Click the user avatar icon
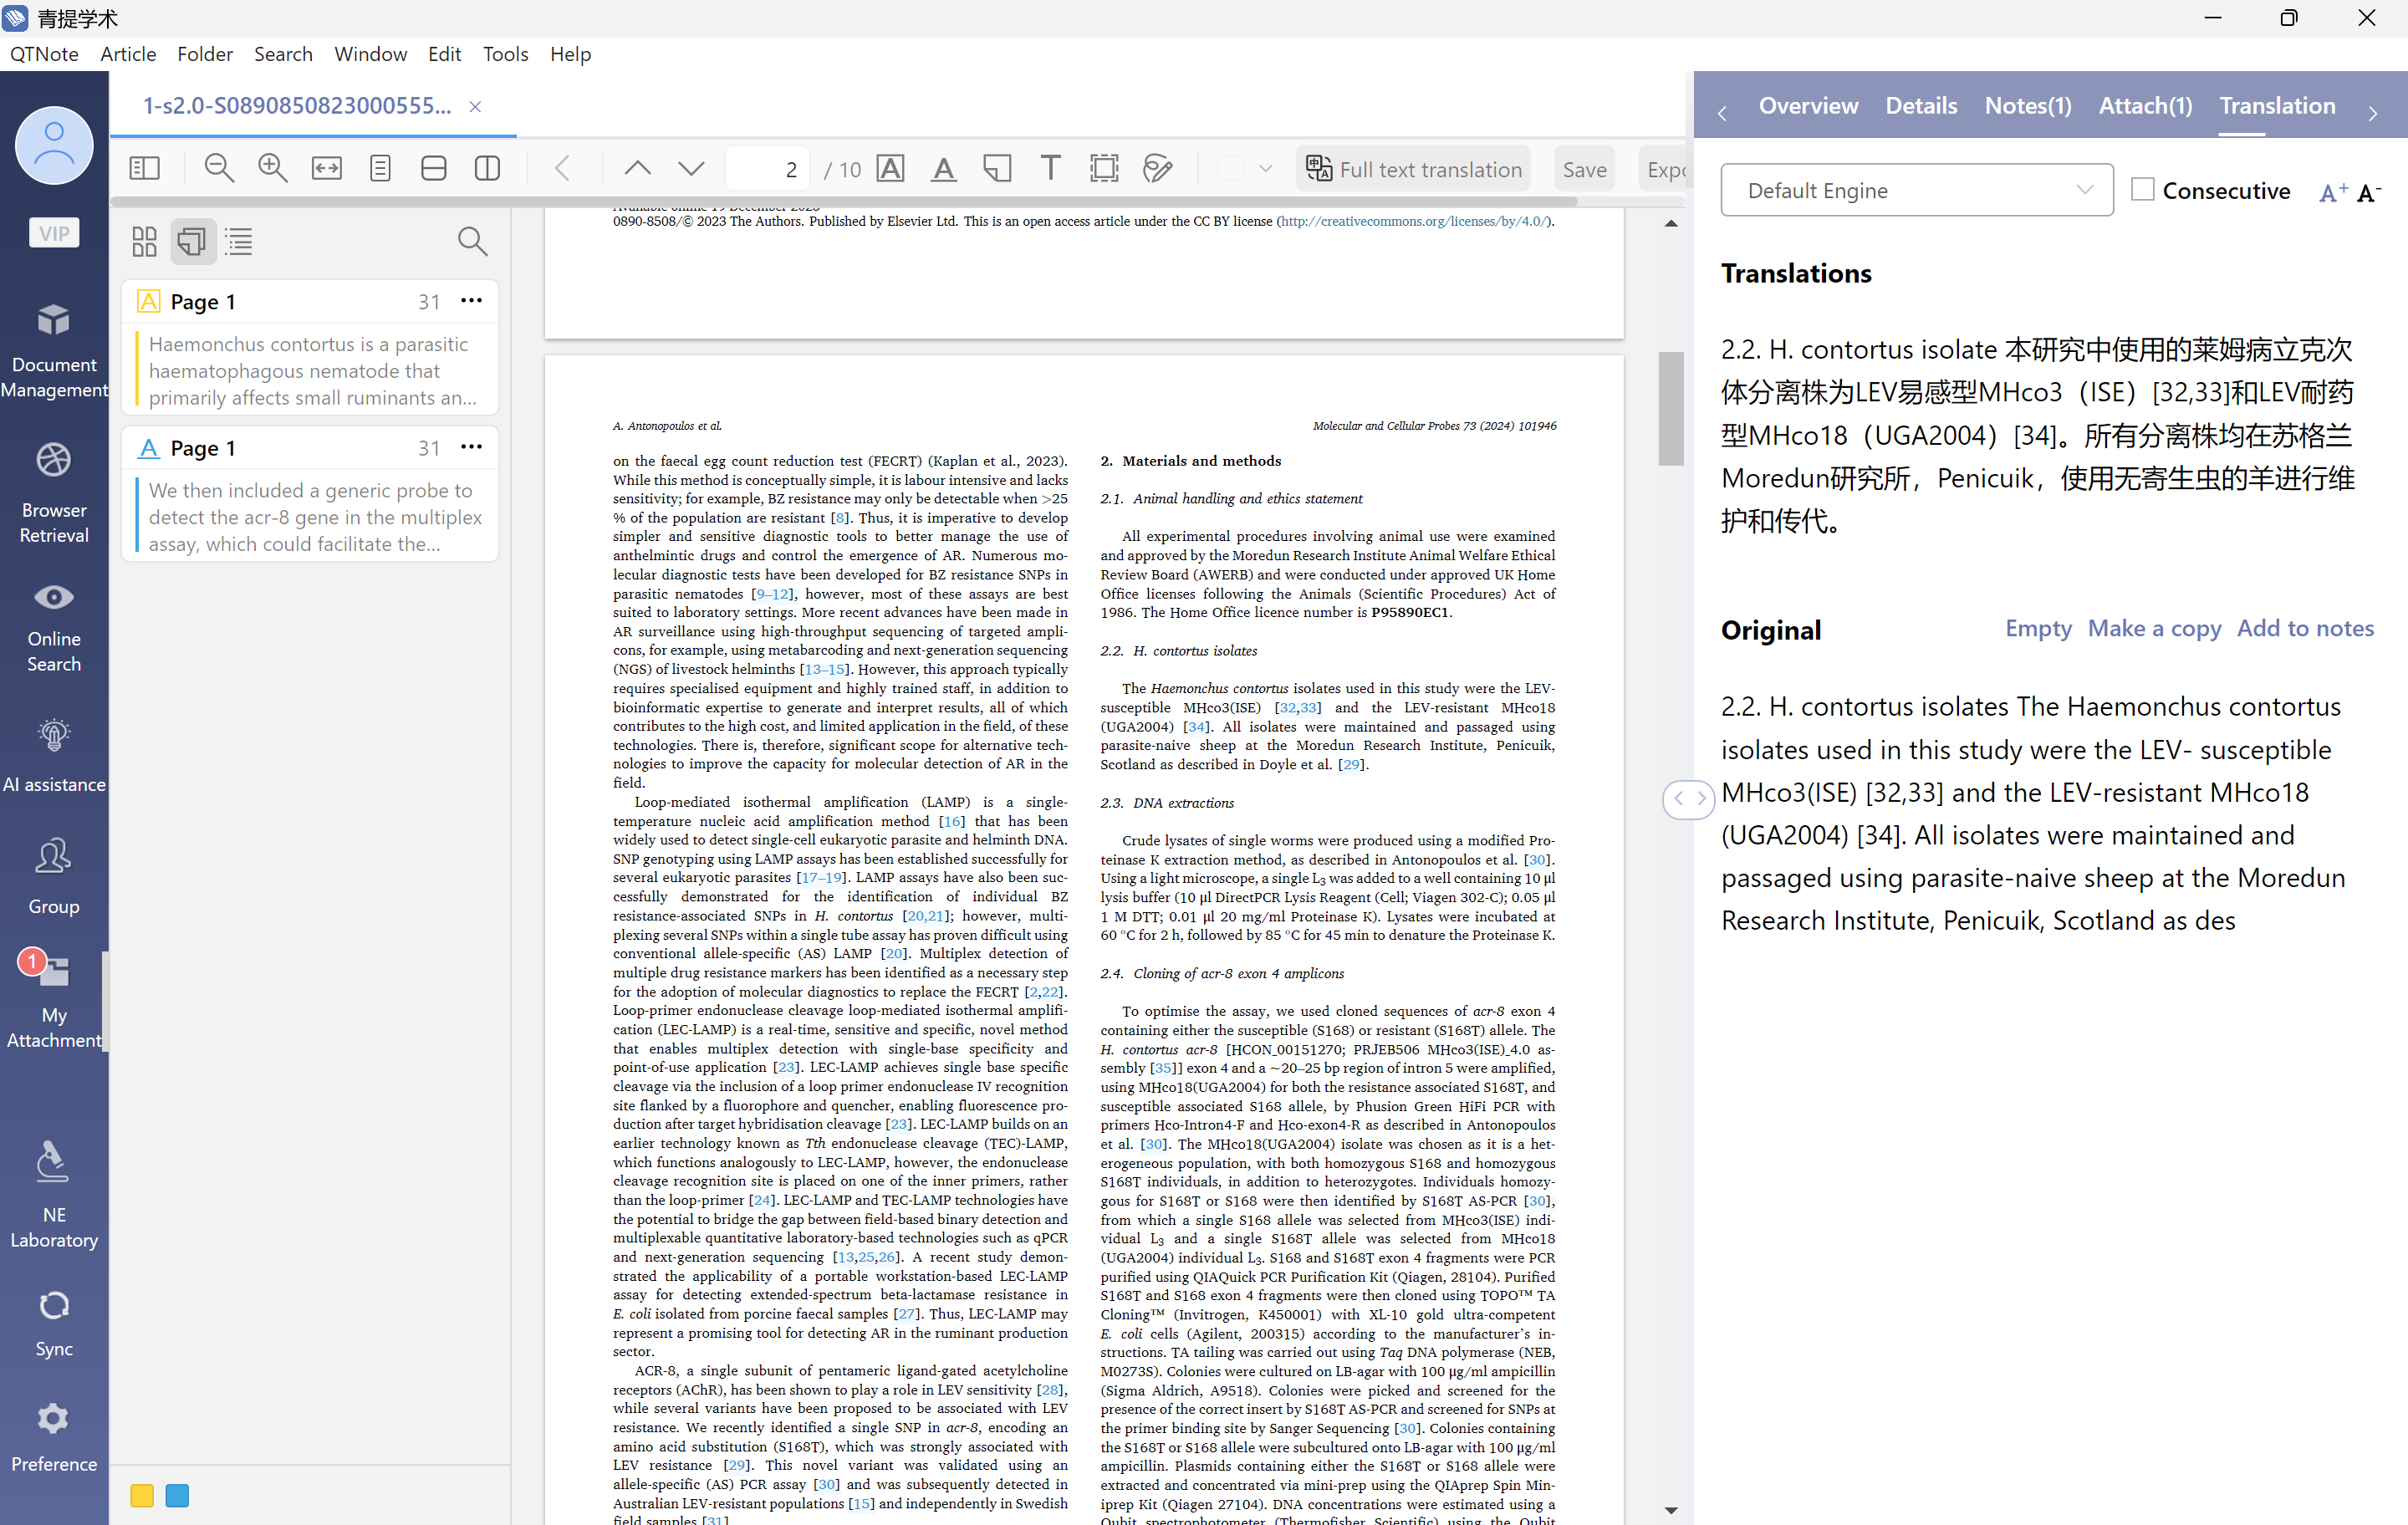2408x1525 pixels. pyautogui.click(x=54, y=146)
